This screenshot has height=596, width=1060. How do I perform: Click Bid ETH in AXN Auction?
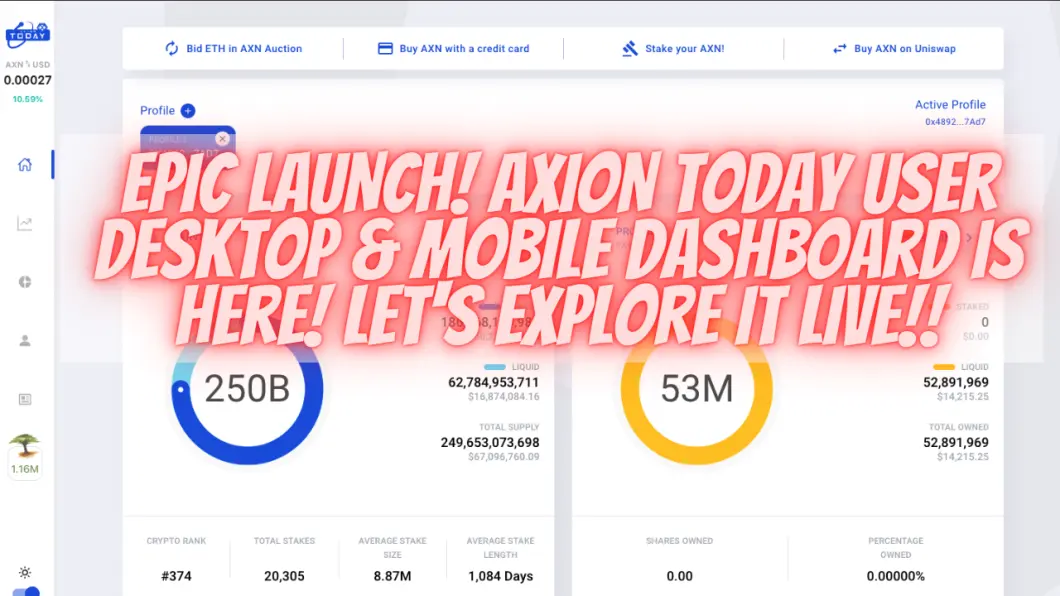[233, 49]
